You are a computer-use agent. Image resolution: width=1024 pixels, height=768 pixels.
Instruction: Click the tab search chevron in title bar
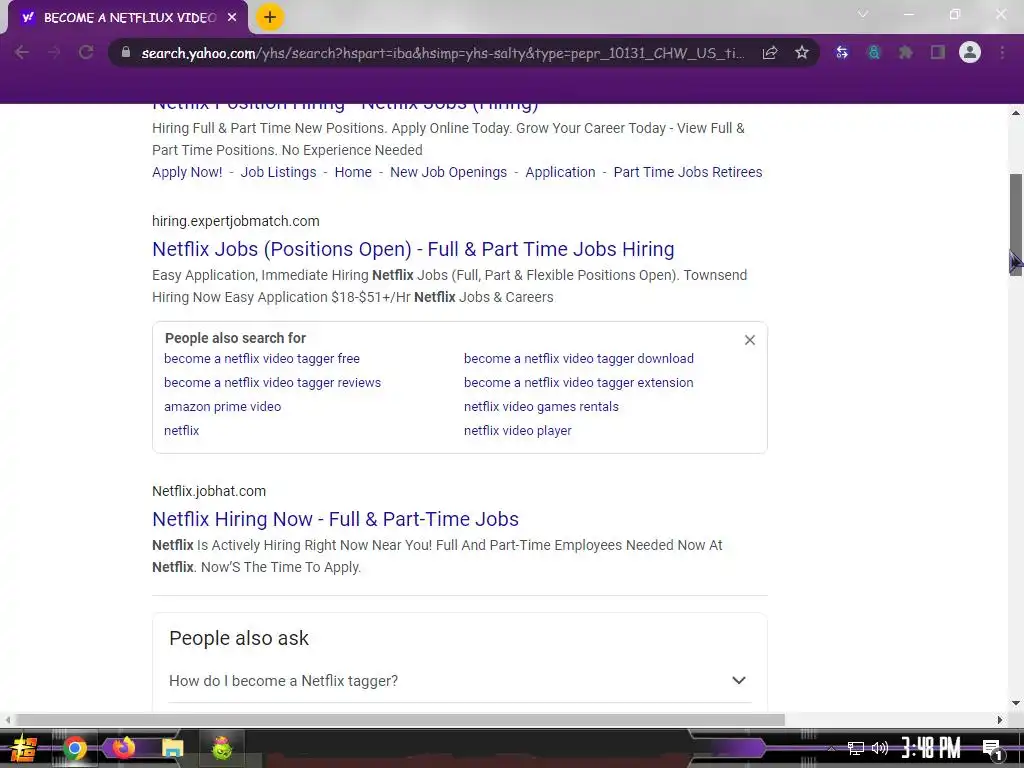863,14
